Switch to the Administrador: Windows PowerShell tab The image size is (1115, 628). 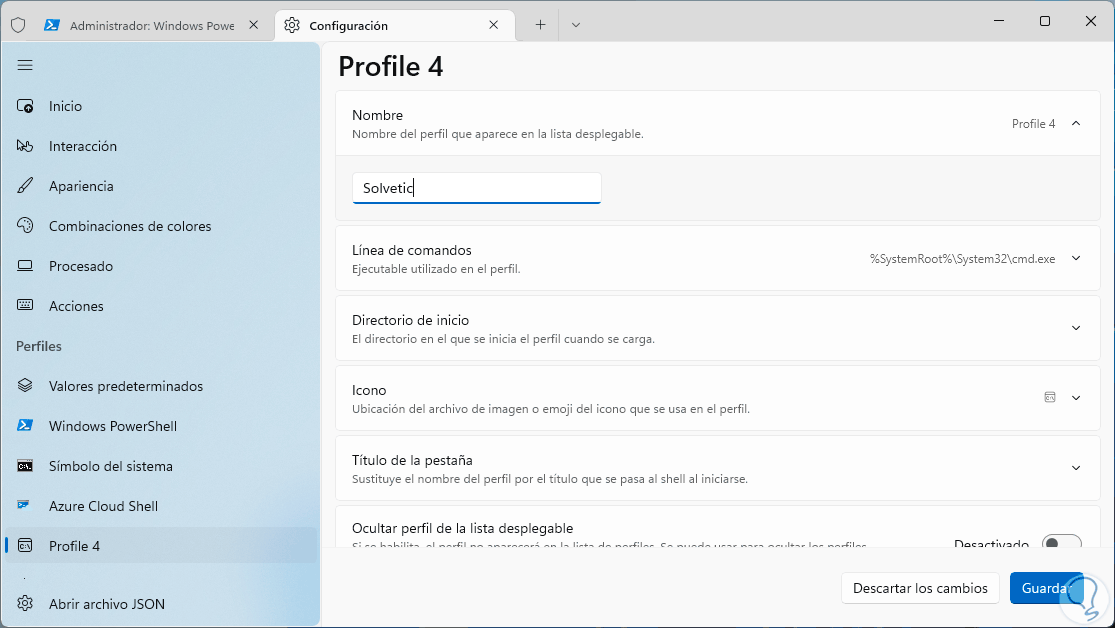[x=150, y=25]
